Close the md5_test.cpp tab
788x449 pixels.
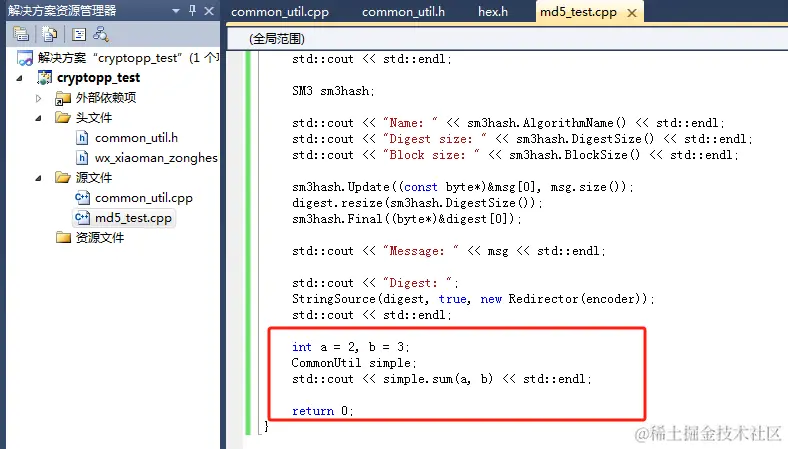[x=632, y=13]
